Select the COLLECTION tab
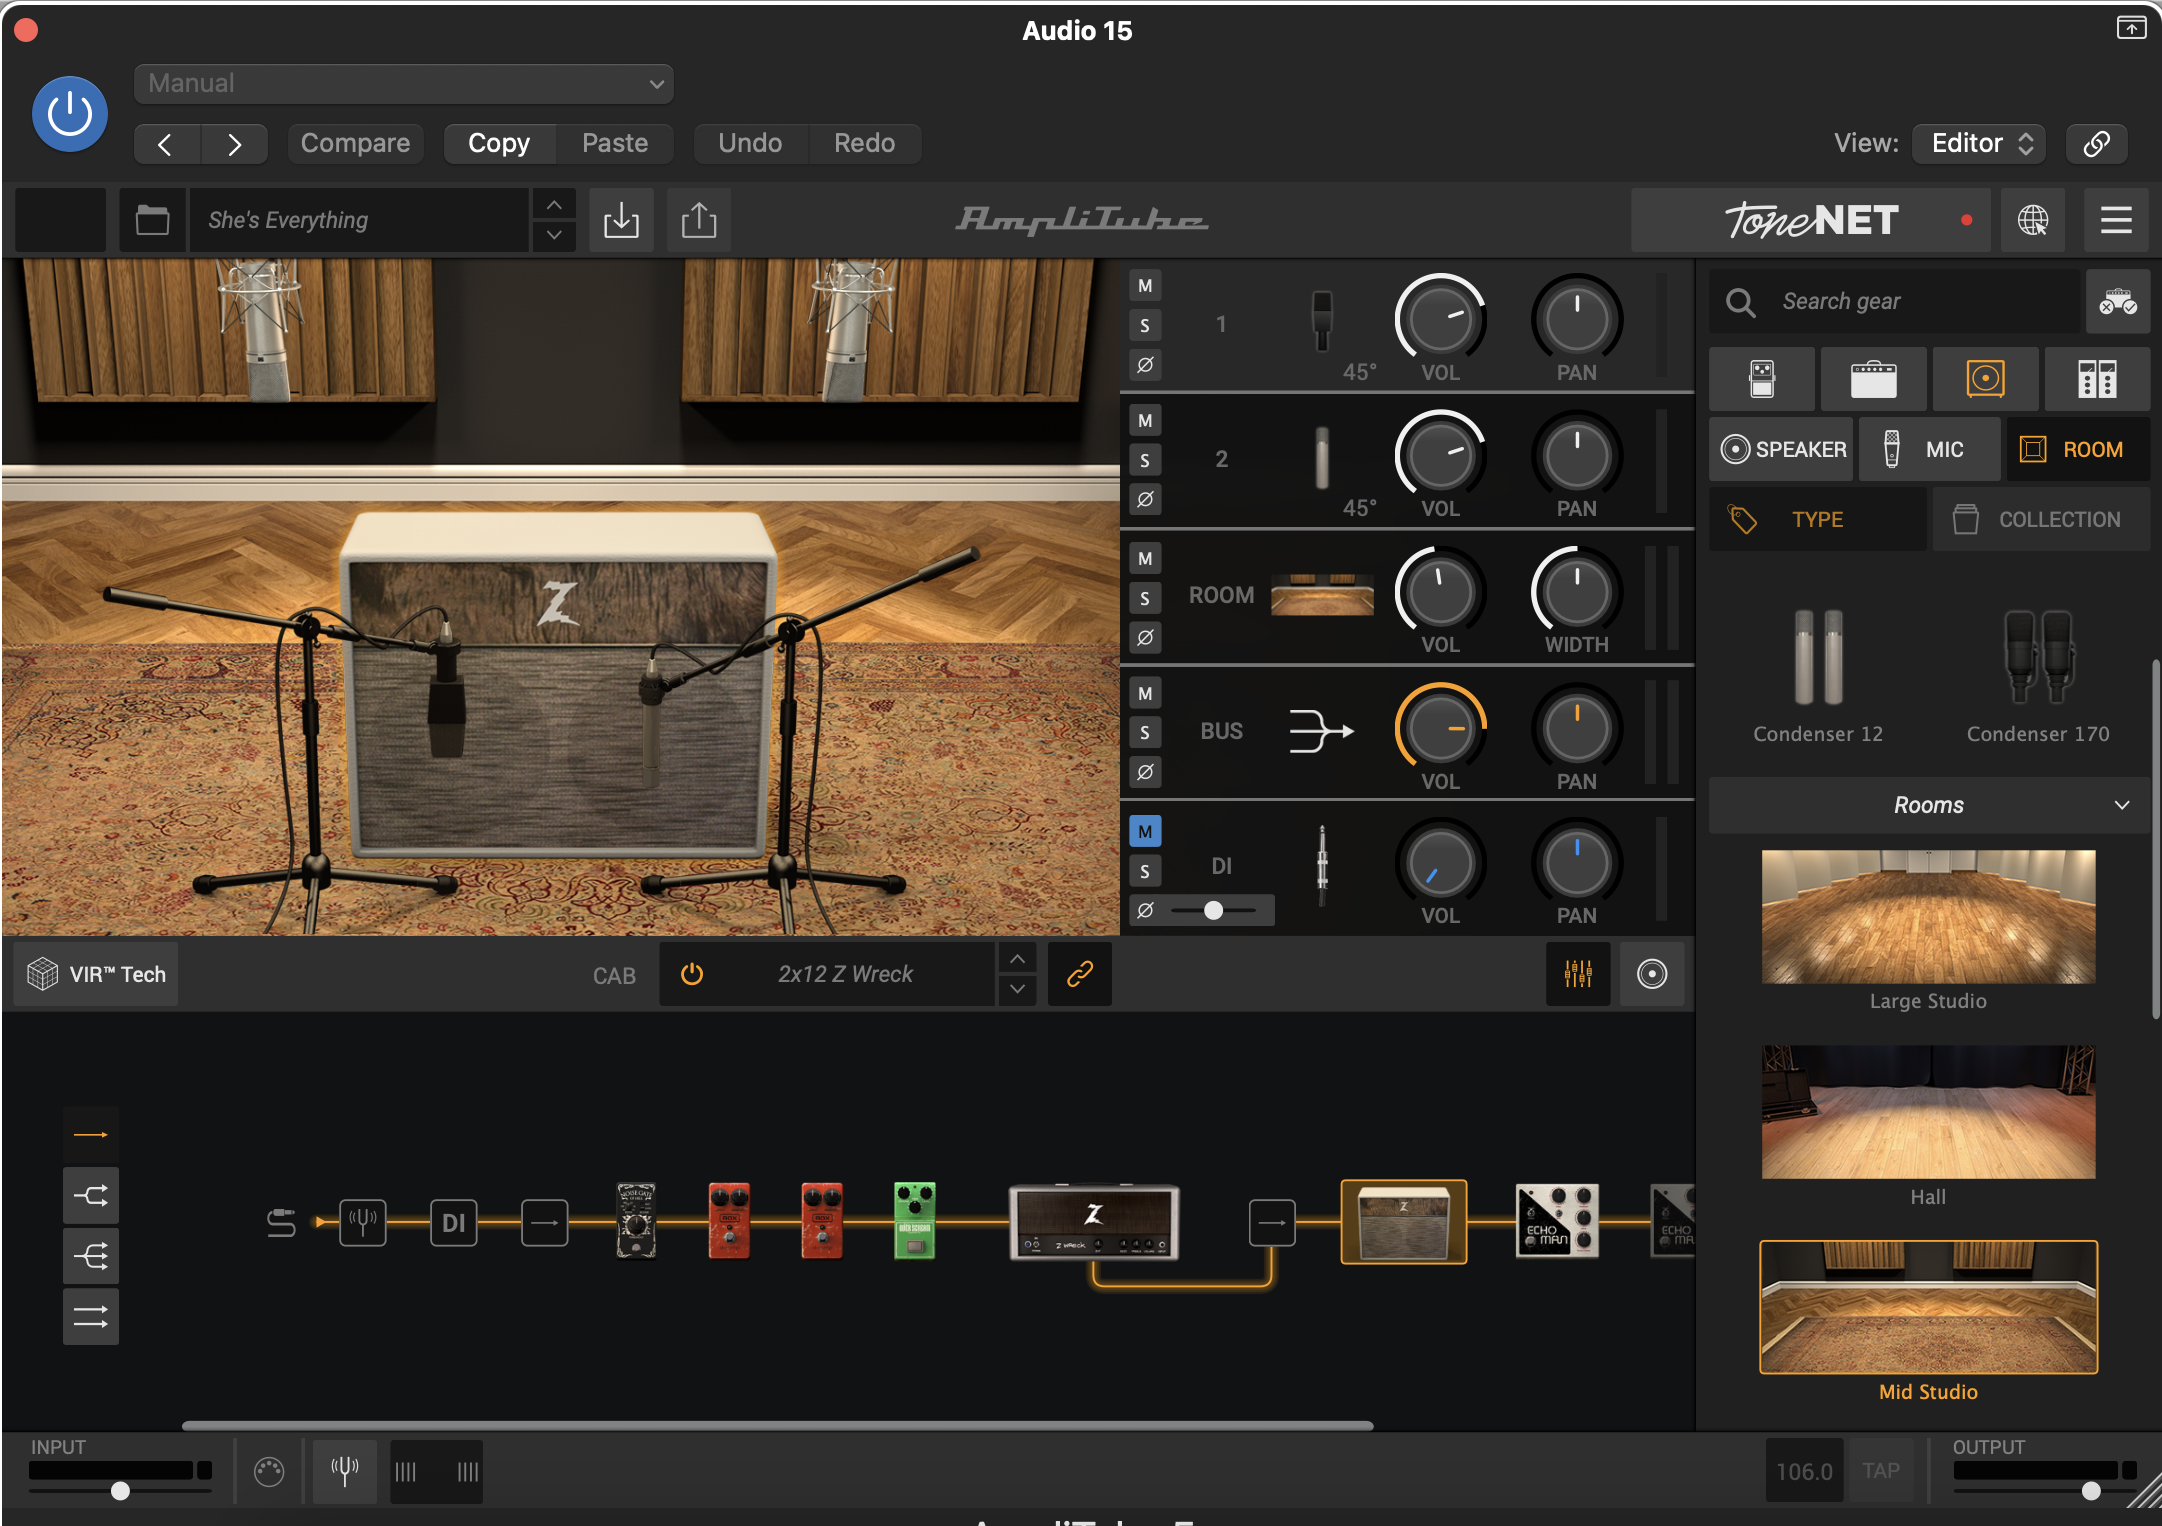Image resolution: width=2162 pixels, height=1526 pixels. [2040, 520]
